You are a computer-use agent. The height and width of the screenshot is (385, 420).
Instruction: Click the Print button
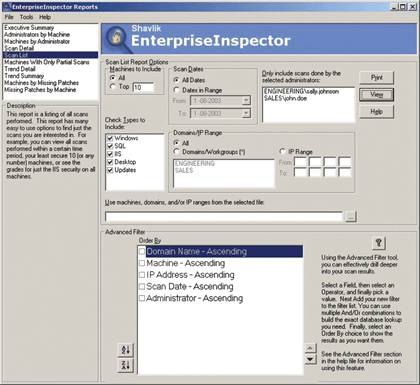[376, 77]
